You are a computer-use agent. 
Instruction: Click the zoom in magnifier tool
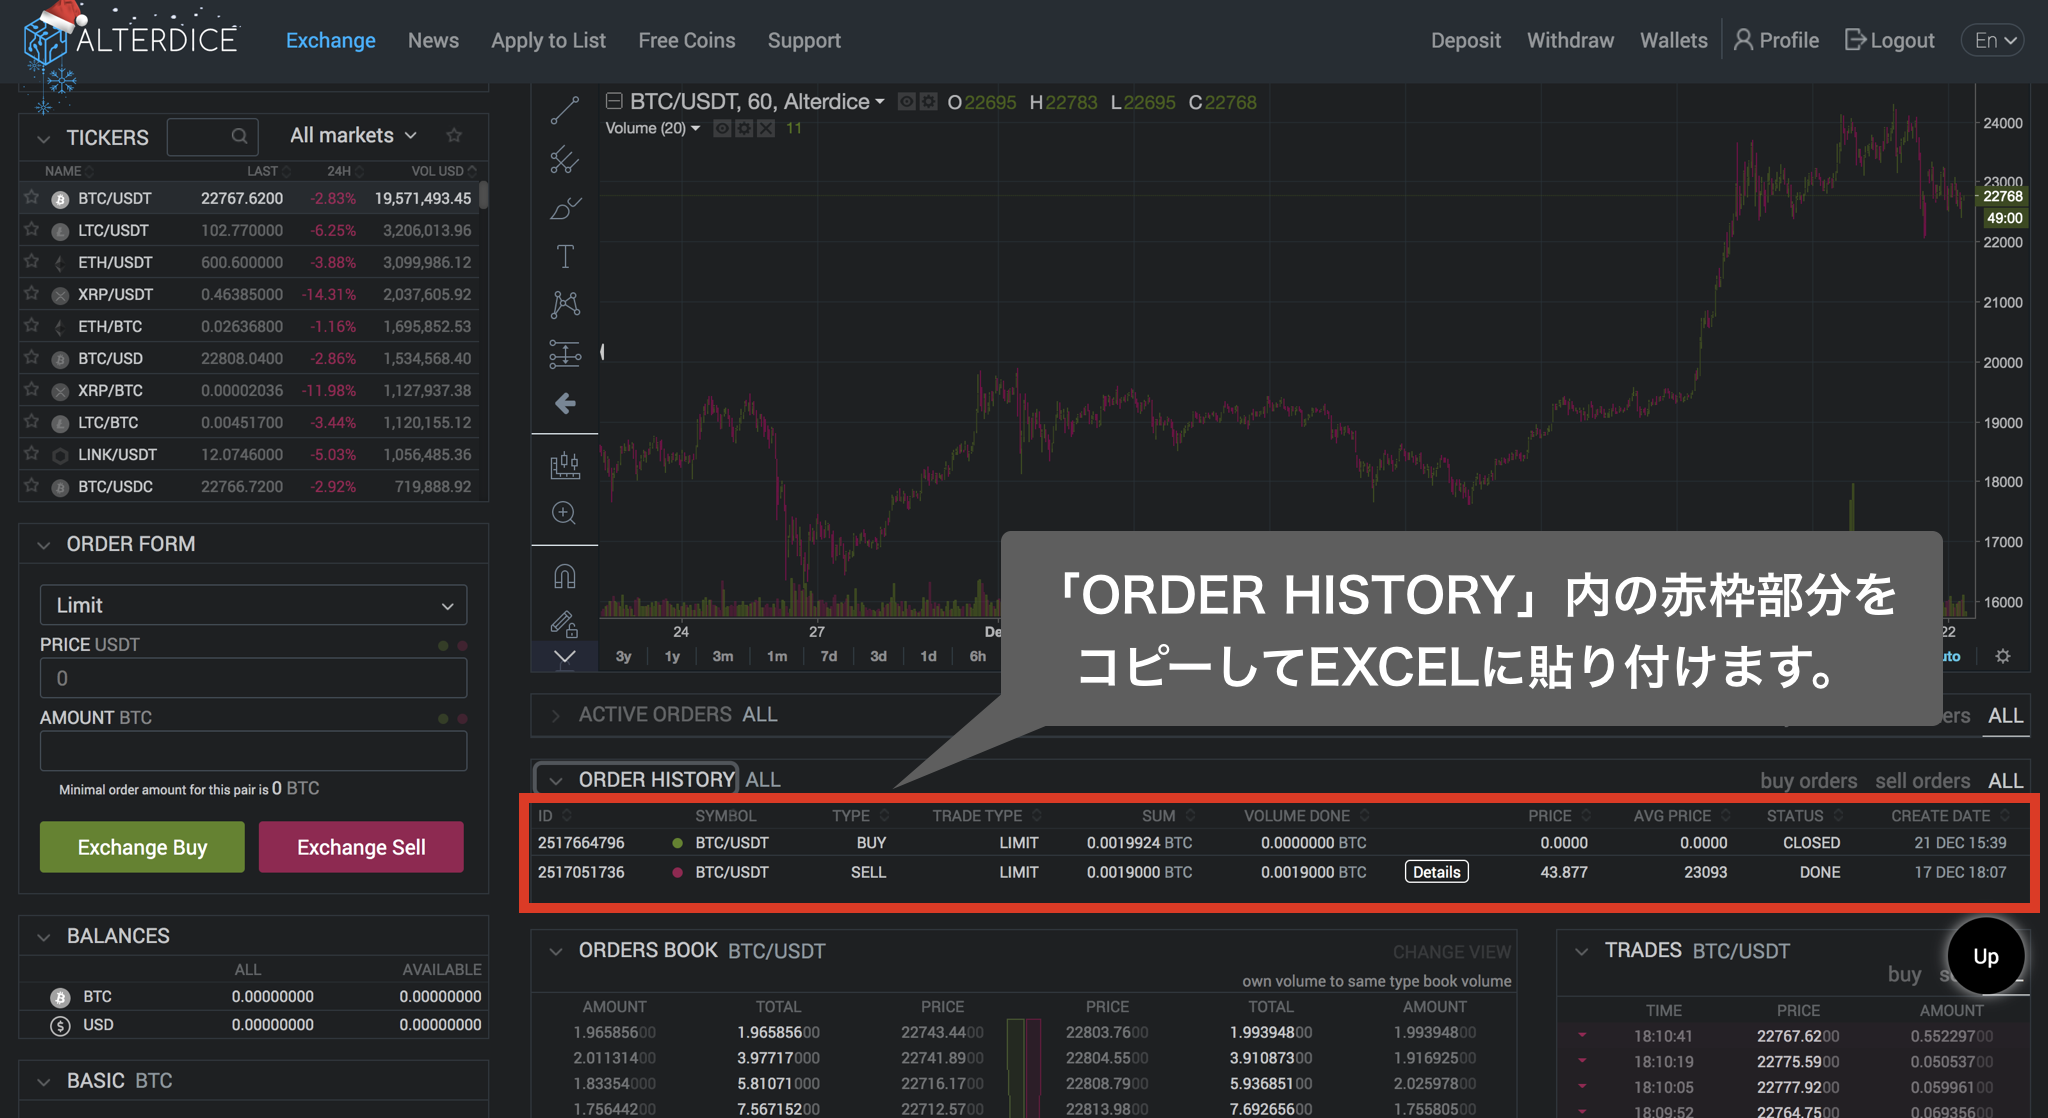tap(565, 513)
